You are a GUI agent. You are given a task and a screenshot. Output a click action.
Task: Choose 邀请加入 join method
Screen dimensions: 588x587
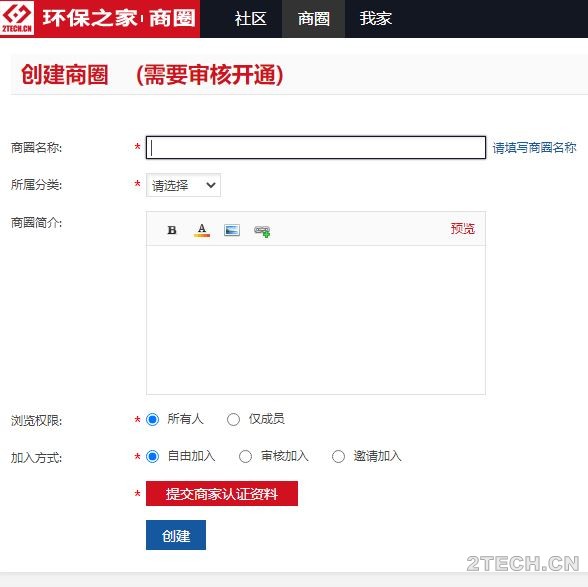(x=338, y=456)
